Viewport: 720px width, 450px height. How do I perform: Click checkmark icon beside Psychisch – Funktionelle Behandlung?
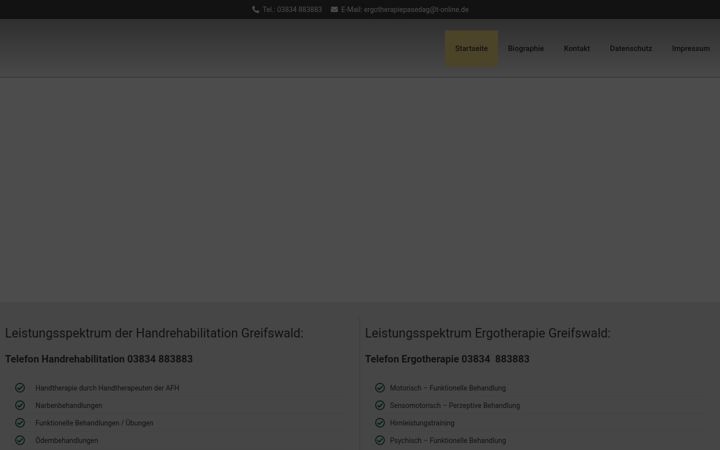coord(380,440)
